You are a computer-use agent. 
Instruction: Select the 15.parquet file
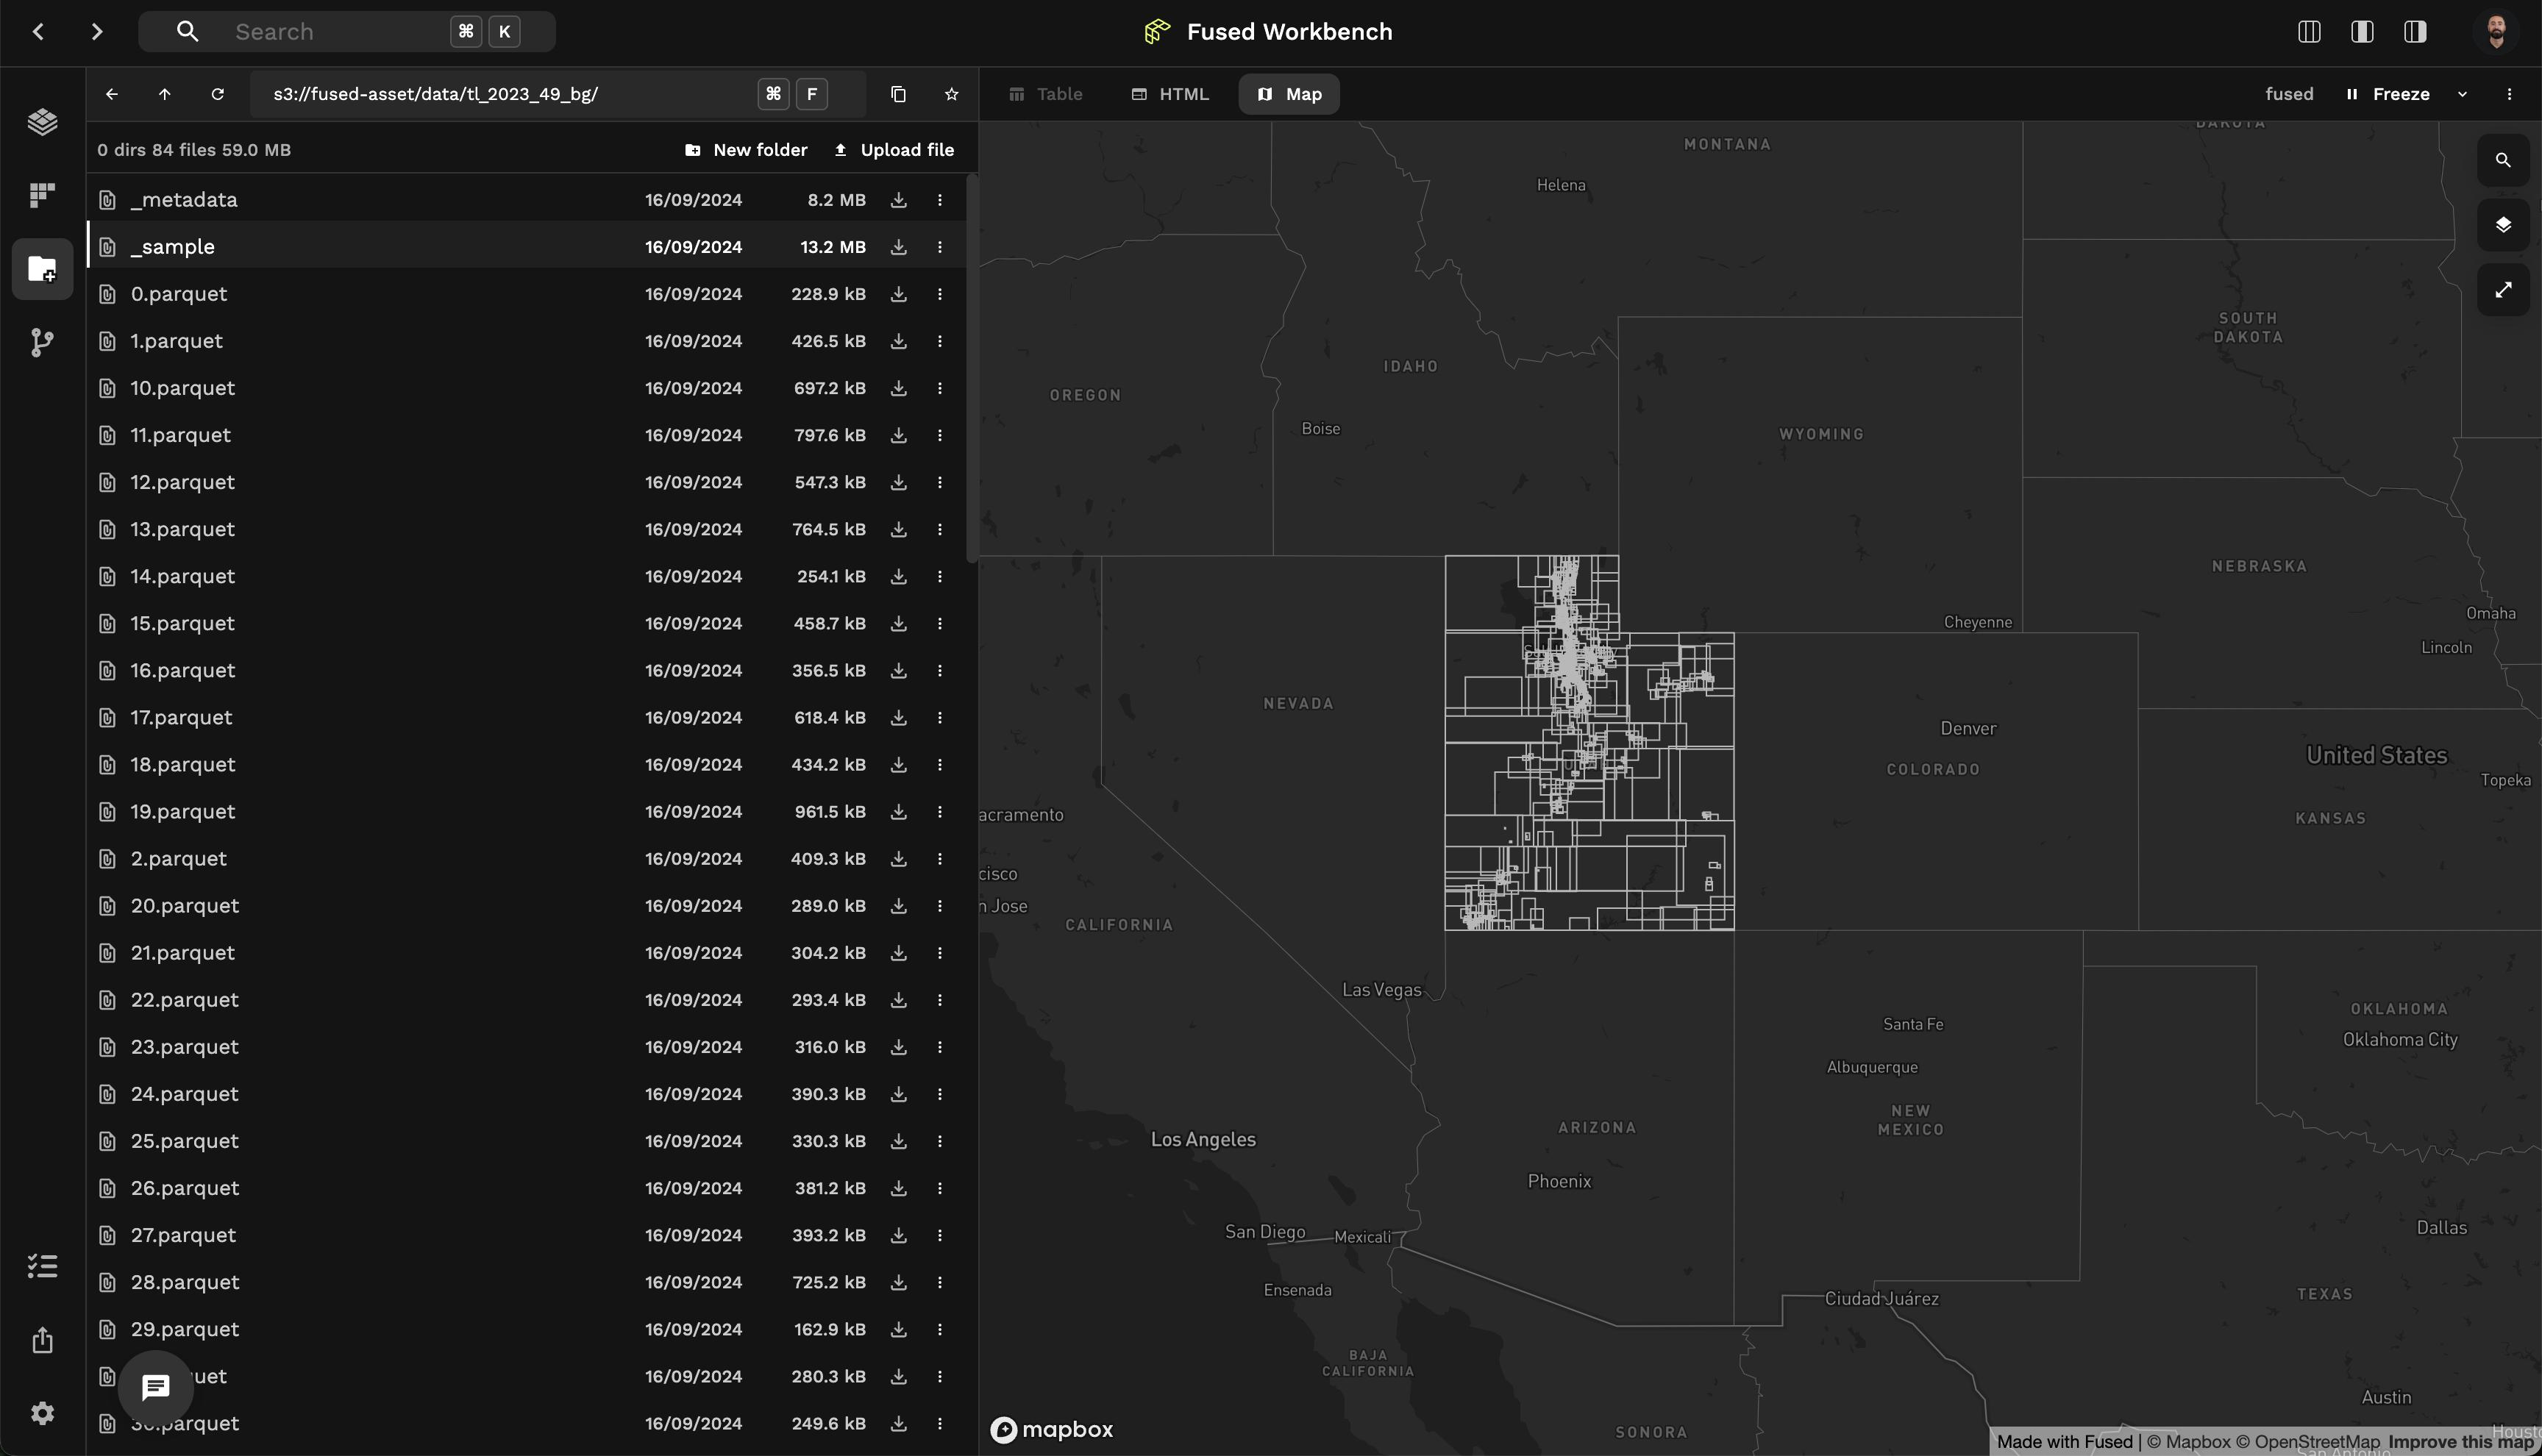tap(527, 623)
